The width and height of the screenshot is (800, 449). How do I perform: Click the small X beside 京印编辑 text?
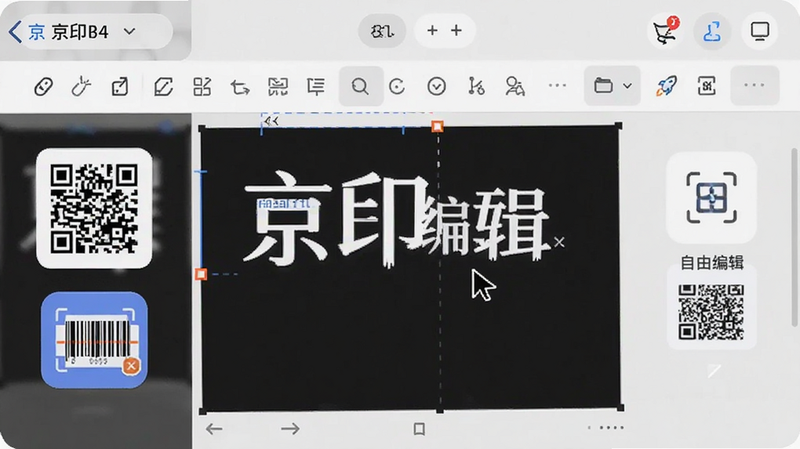559,242
